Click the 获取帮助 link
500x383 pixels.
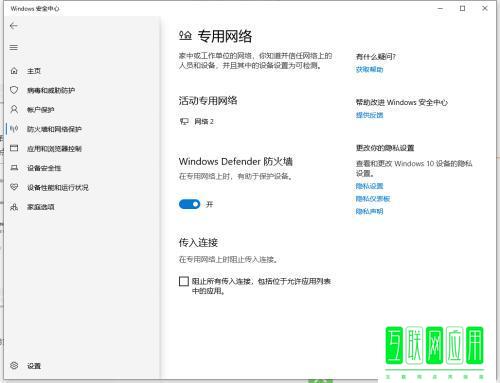(x=369, y=69)
